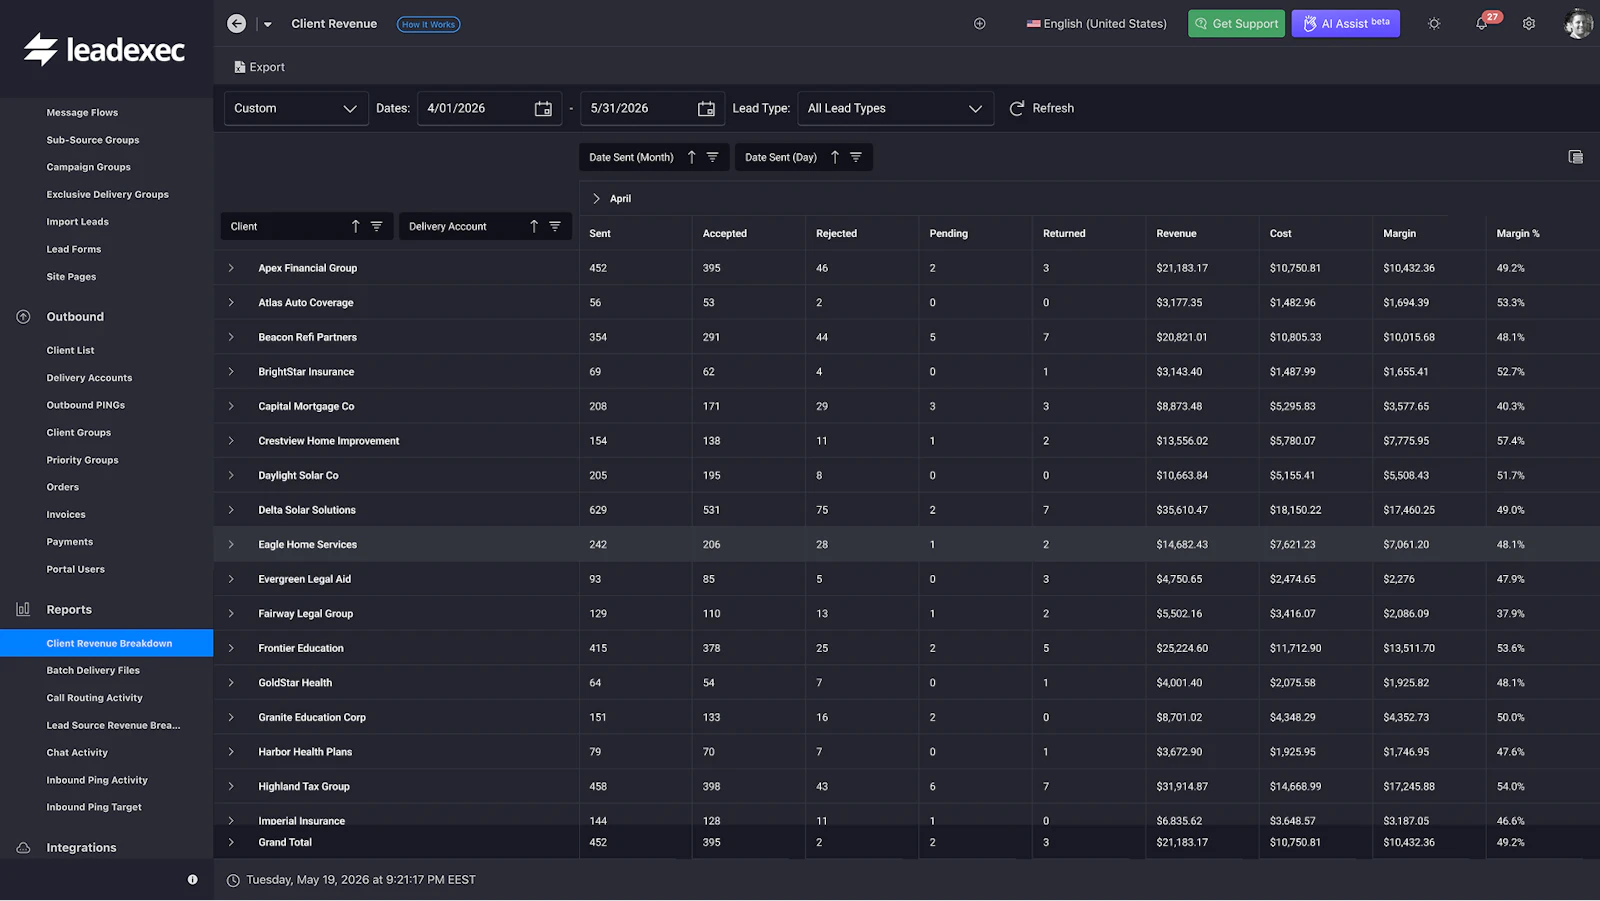The width and height of the screenshot is (1600, 901).
Task: Open Call Routing Activity report
Action: tap(94, 698)
